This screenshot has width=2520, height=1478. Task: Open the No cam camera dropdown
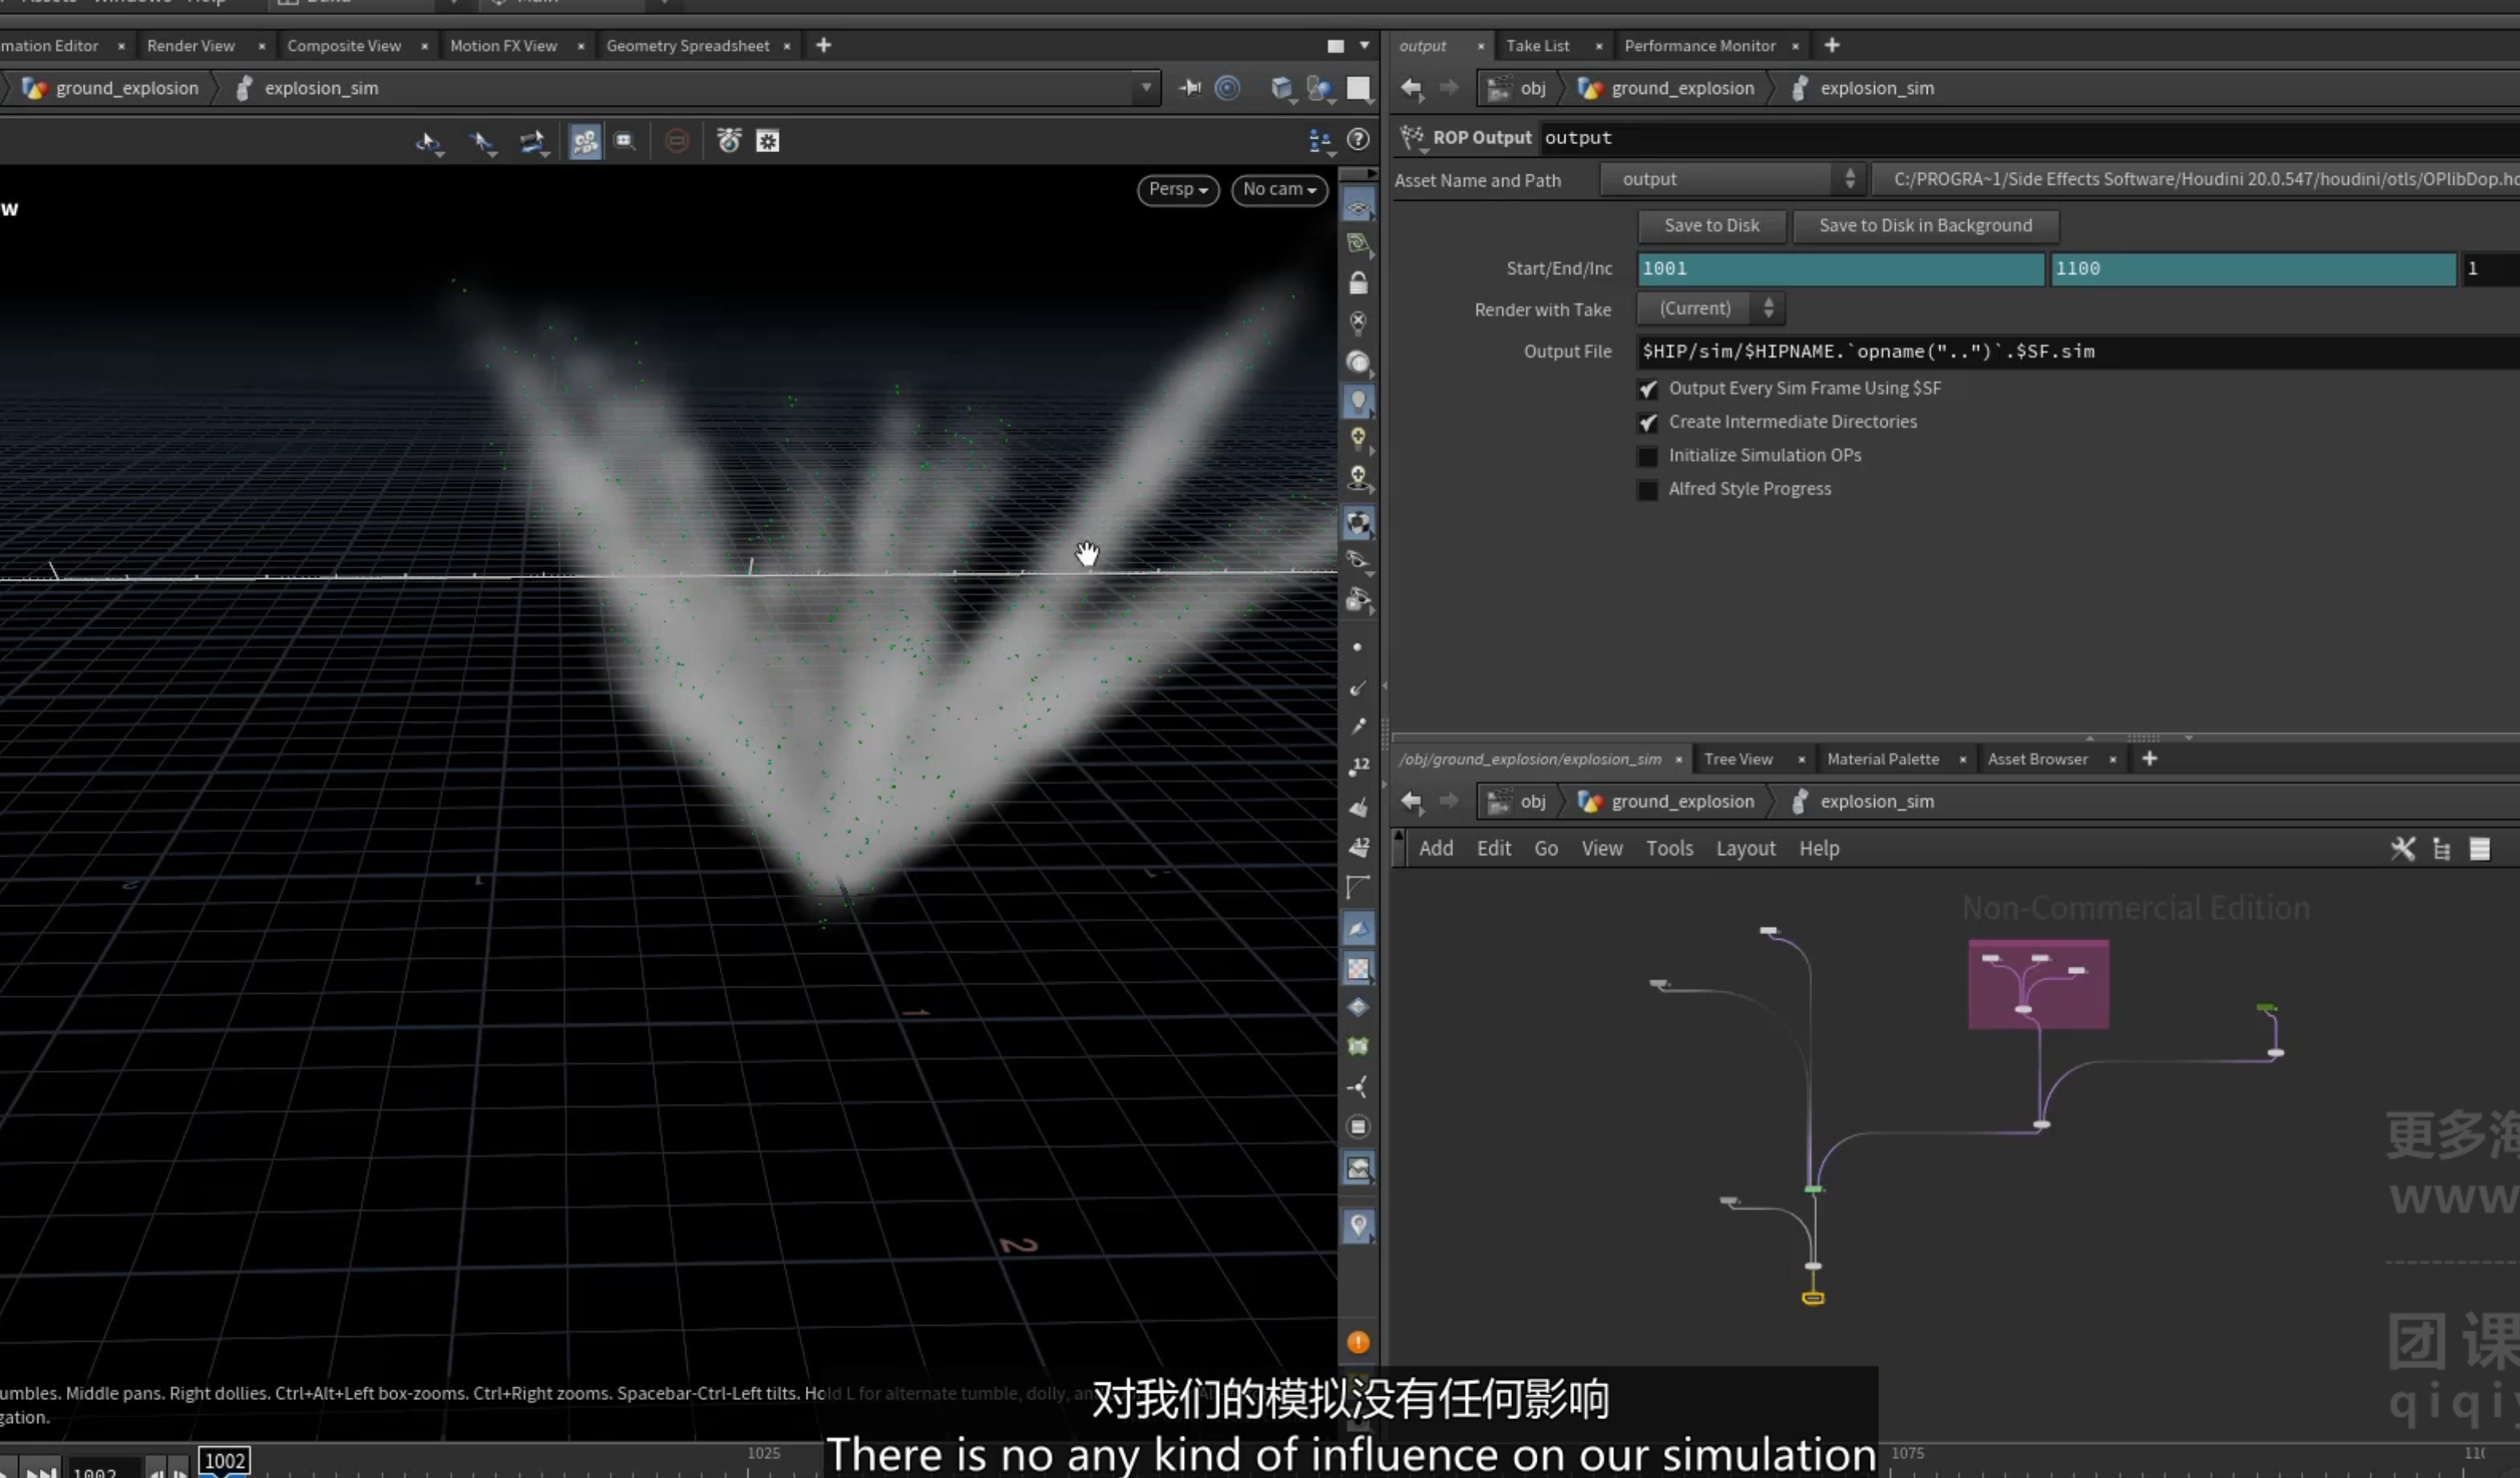[1279, 189]
